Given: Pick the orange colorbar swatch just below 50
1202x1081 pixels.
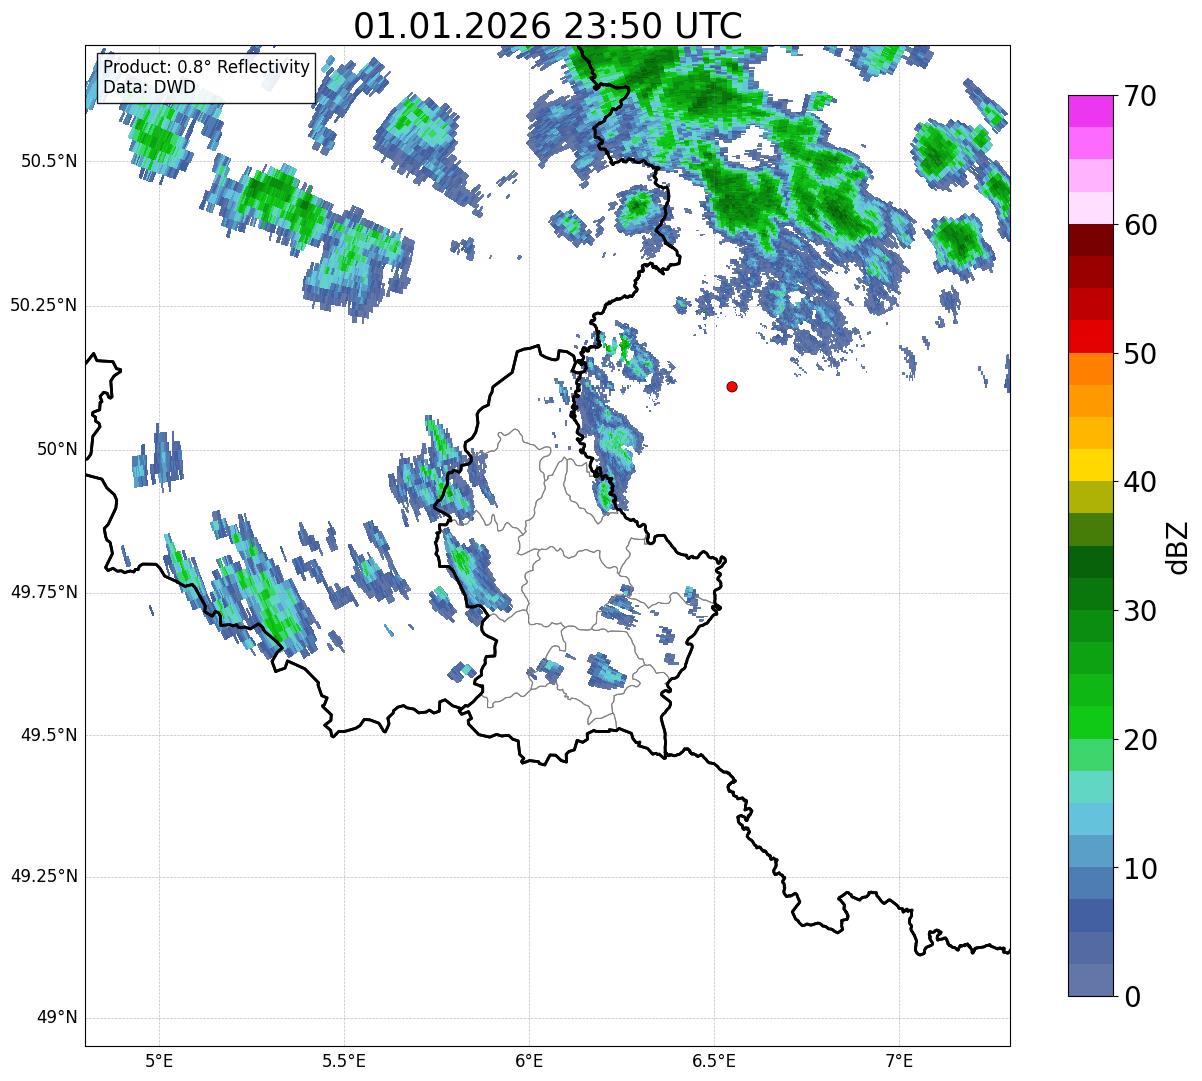Looking at the screenshot, I should pyautogui.click(x=1090, y=369).
